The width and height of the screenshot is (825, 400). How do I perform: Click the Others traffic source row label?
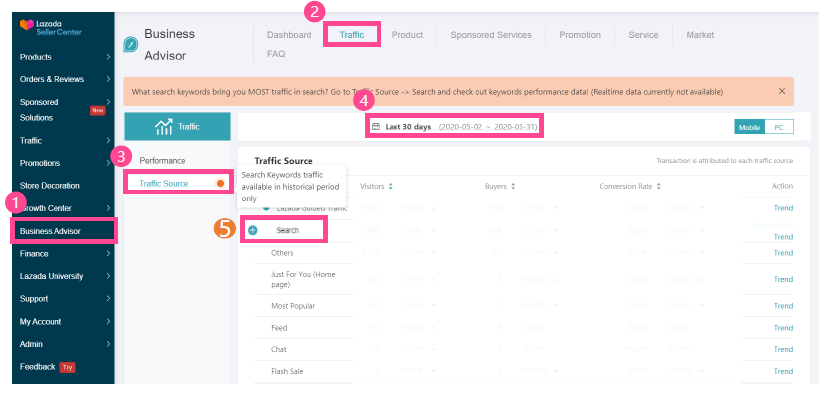282,253
